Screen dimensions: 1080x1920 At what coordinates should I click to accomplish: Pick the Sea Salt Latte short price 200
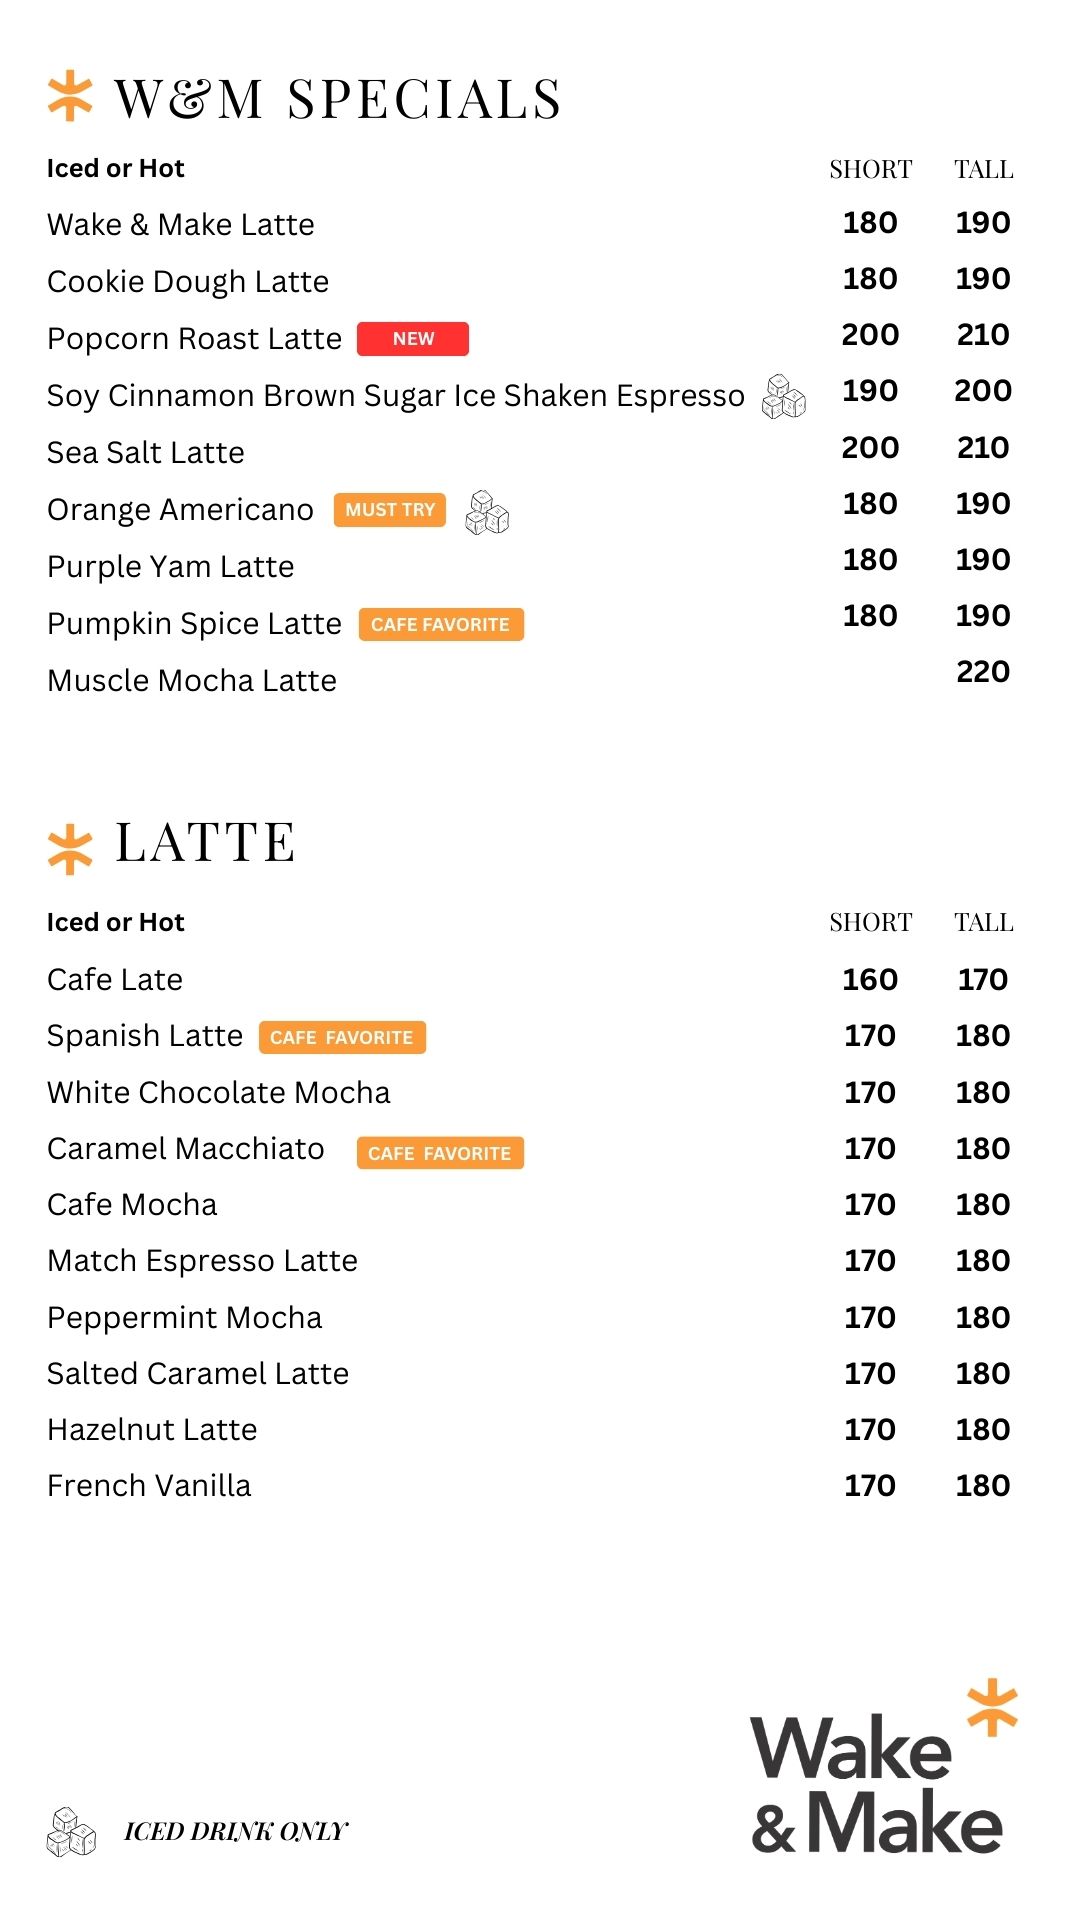pyautogui.click(x=870, y=448)
